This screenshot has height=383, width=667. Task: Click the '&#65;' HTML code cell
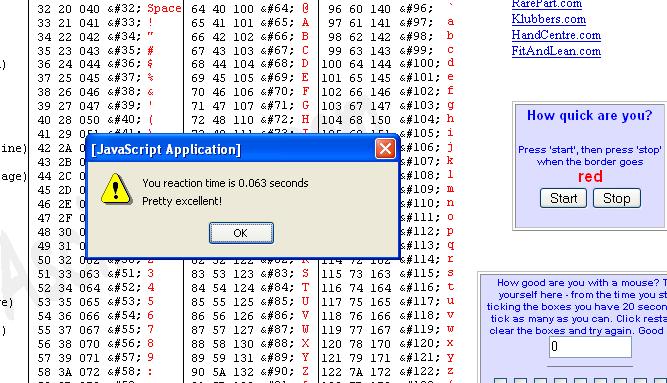pos(277,23)
